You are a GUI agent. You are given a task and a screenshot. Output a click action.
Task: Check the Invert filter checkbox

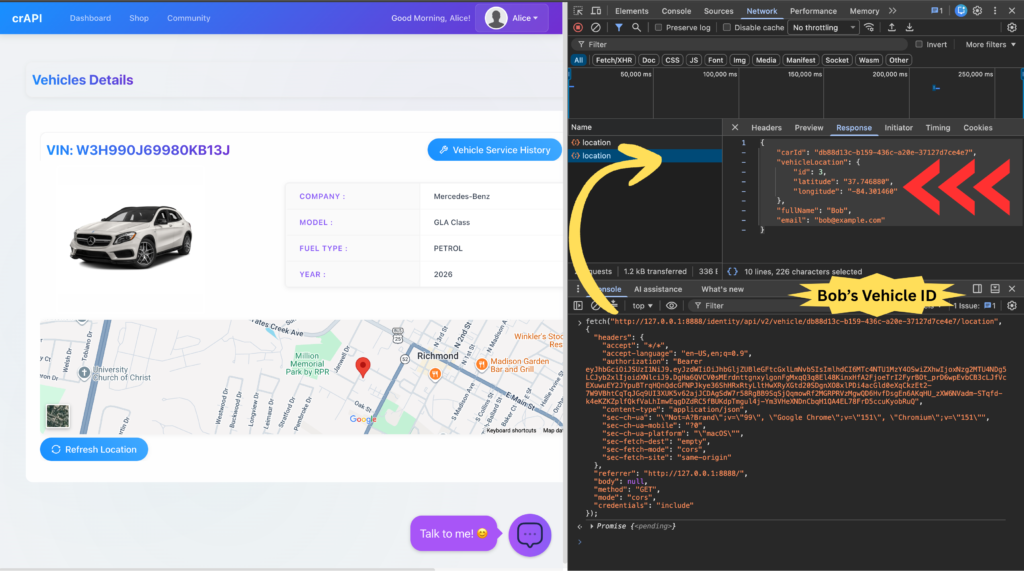pyautogui.click(x=919, y=44)
